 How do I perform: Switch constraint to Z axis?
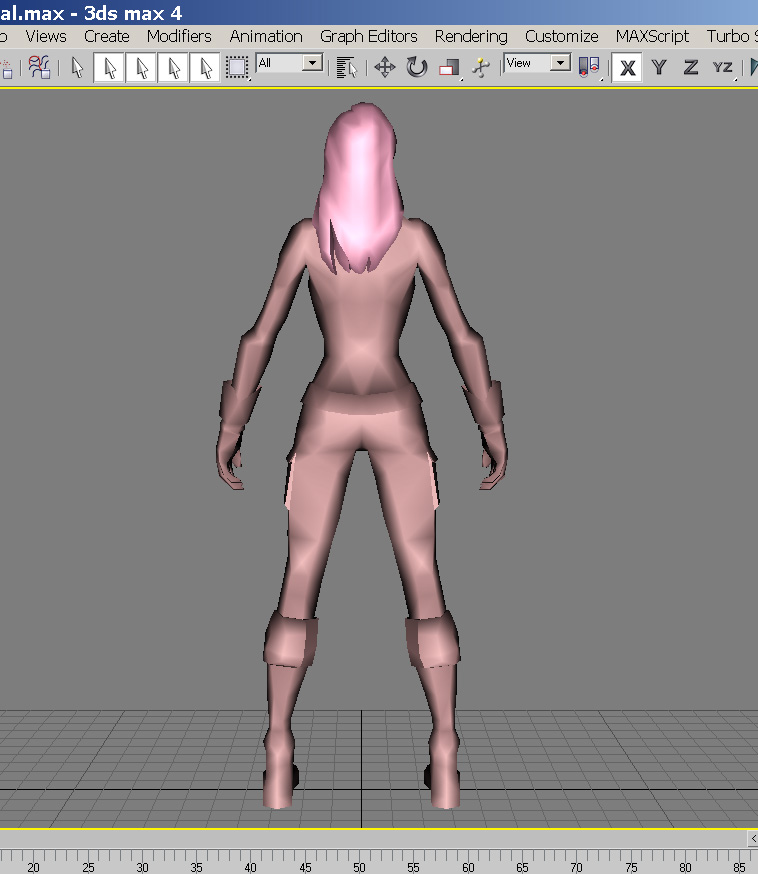[690, 68]
